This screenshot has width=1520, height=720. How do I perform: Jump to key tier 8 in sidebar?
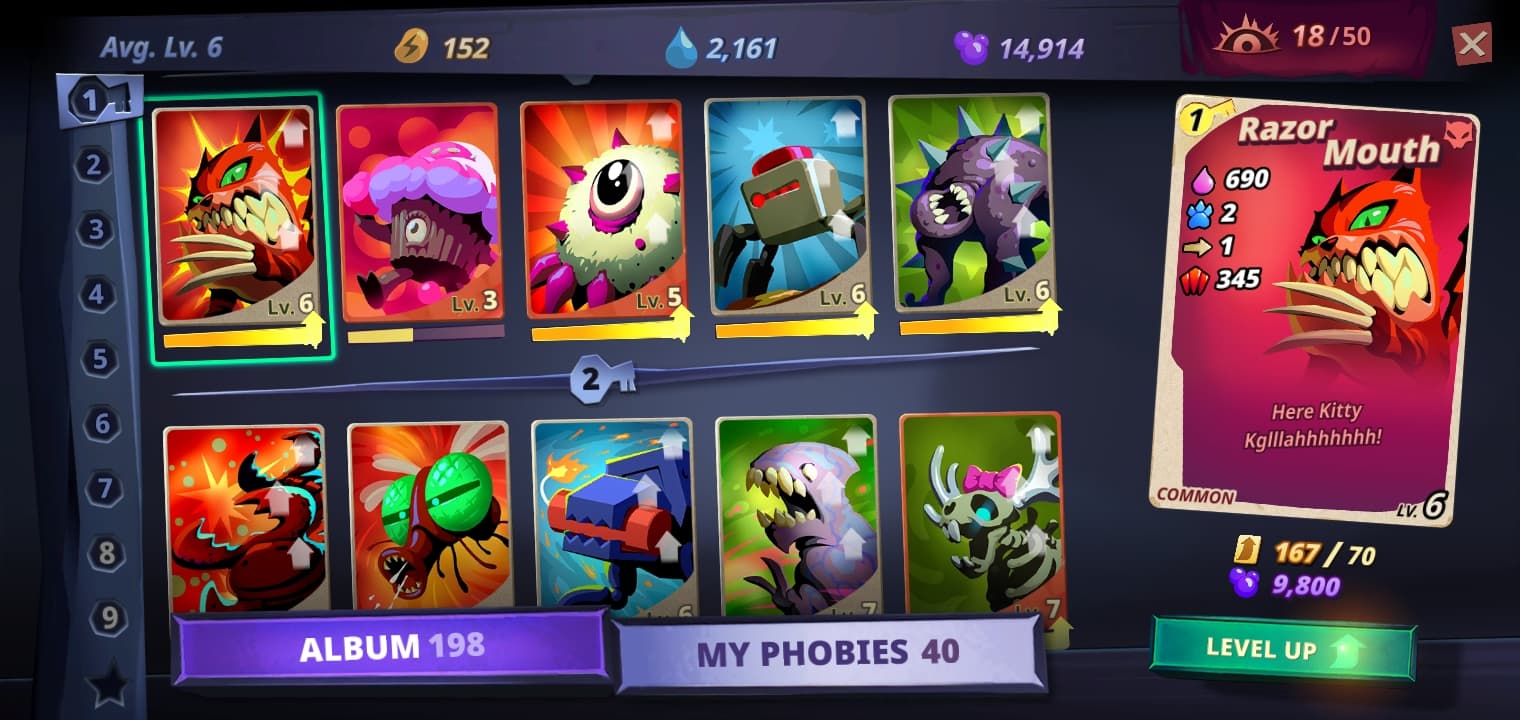coord(106,553)
